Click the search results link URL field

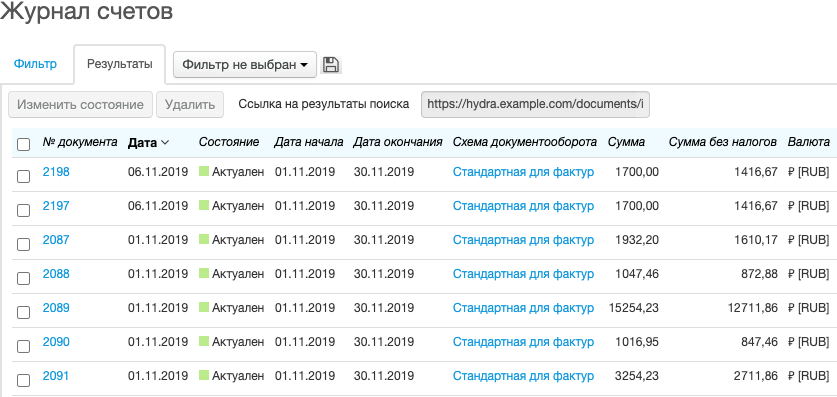point(535,104)
